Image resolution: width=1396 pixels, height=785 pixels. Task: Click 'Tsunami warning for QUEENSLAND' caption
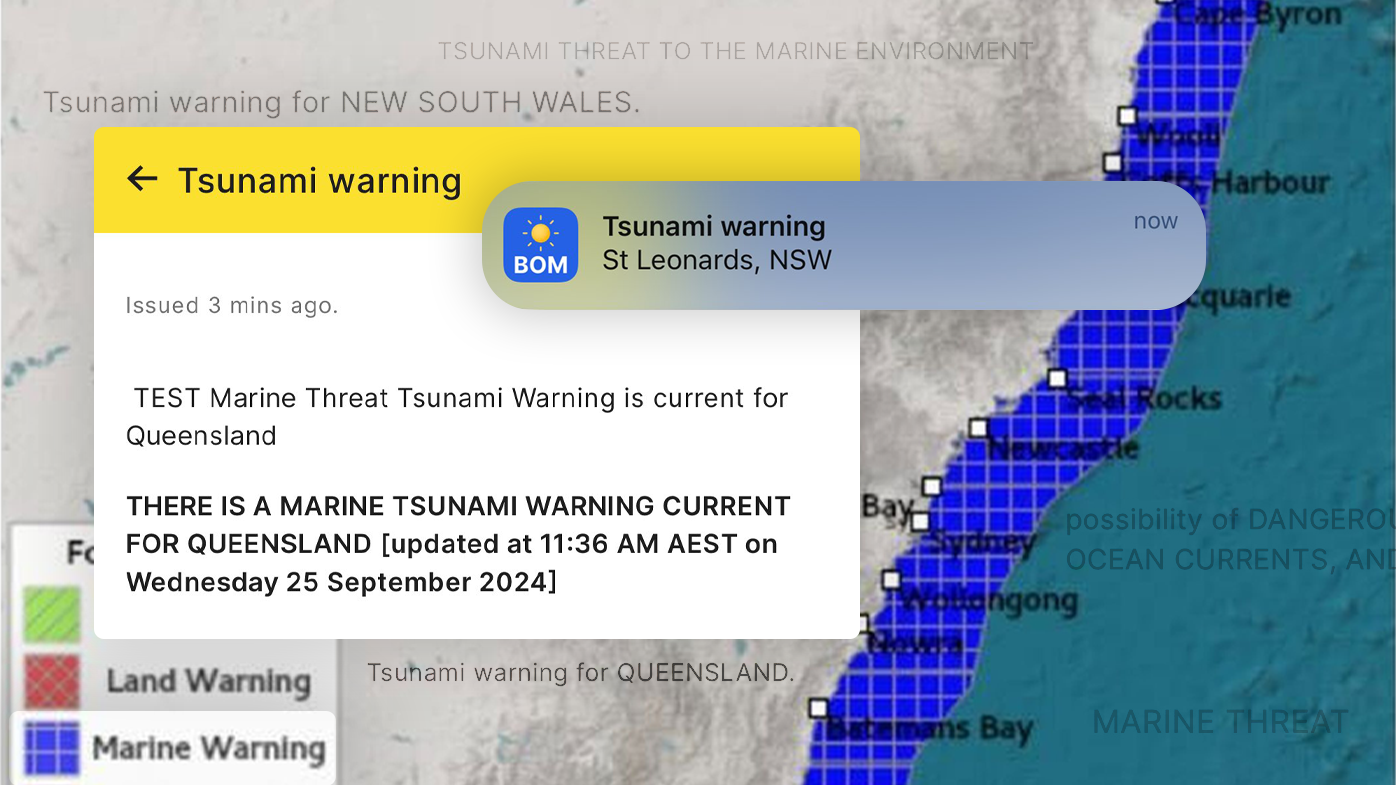(x=580, y=673)
